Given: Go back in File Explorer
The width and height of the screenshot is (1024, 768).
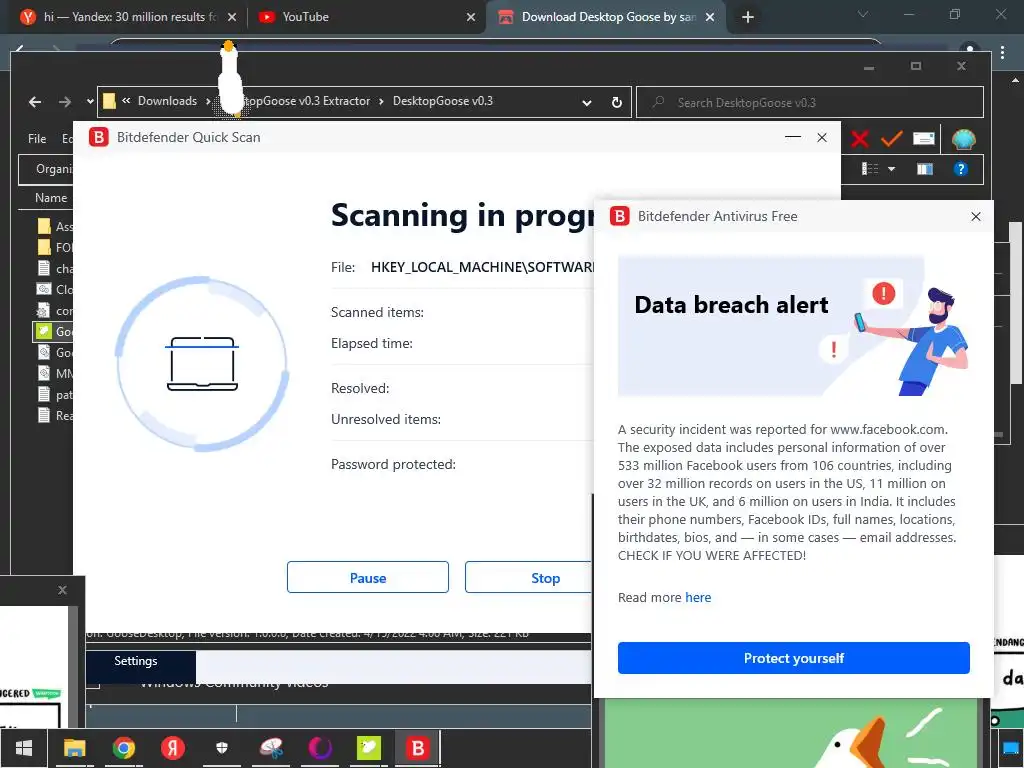Looking at the screenshot, I should (x=35, y=102).
